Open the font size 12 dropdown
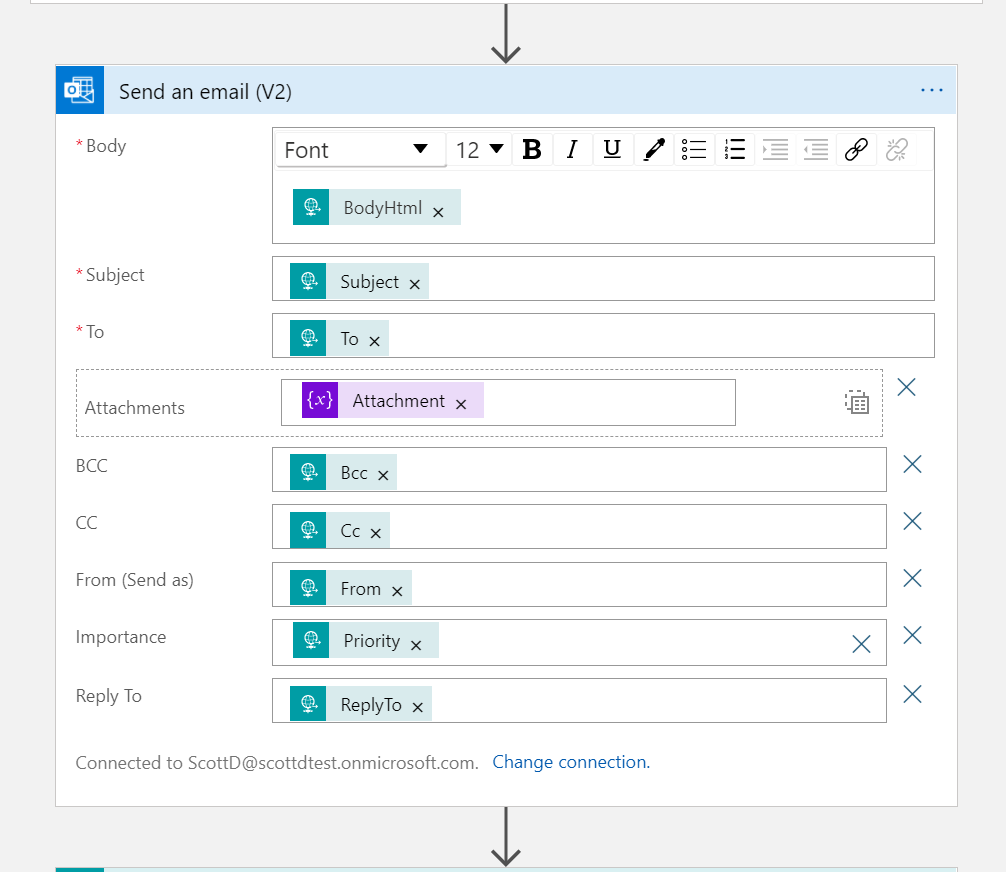 tap(479, 150)
